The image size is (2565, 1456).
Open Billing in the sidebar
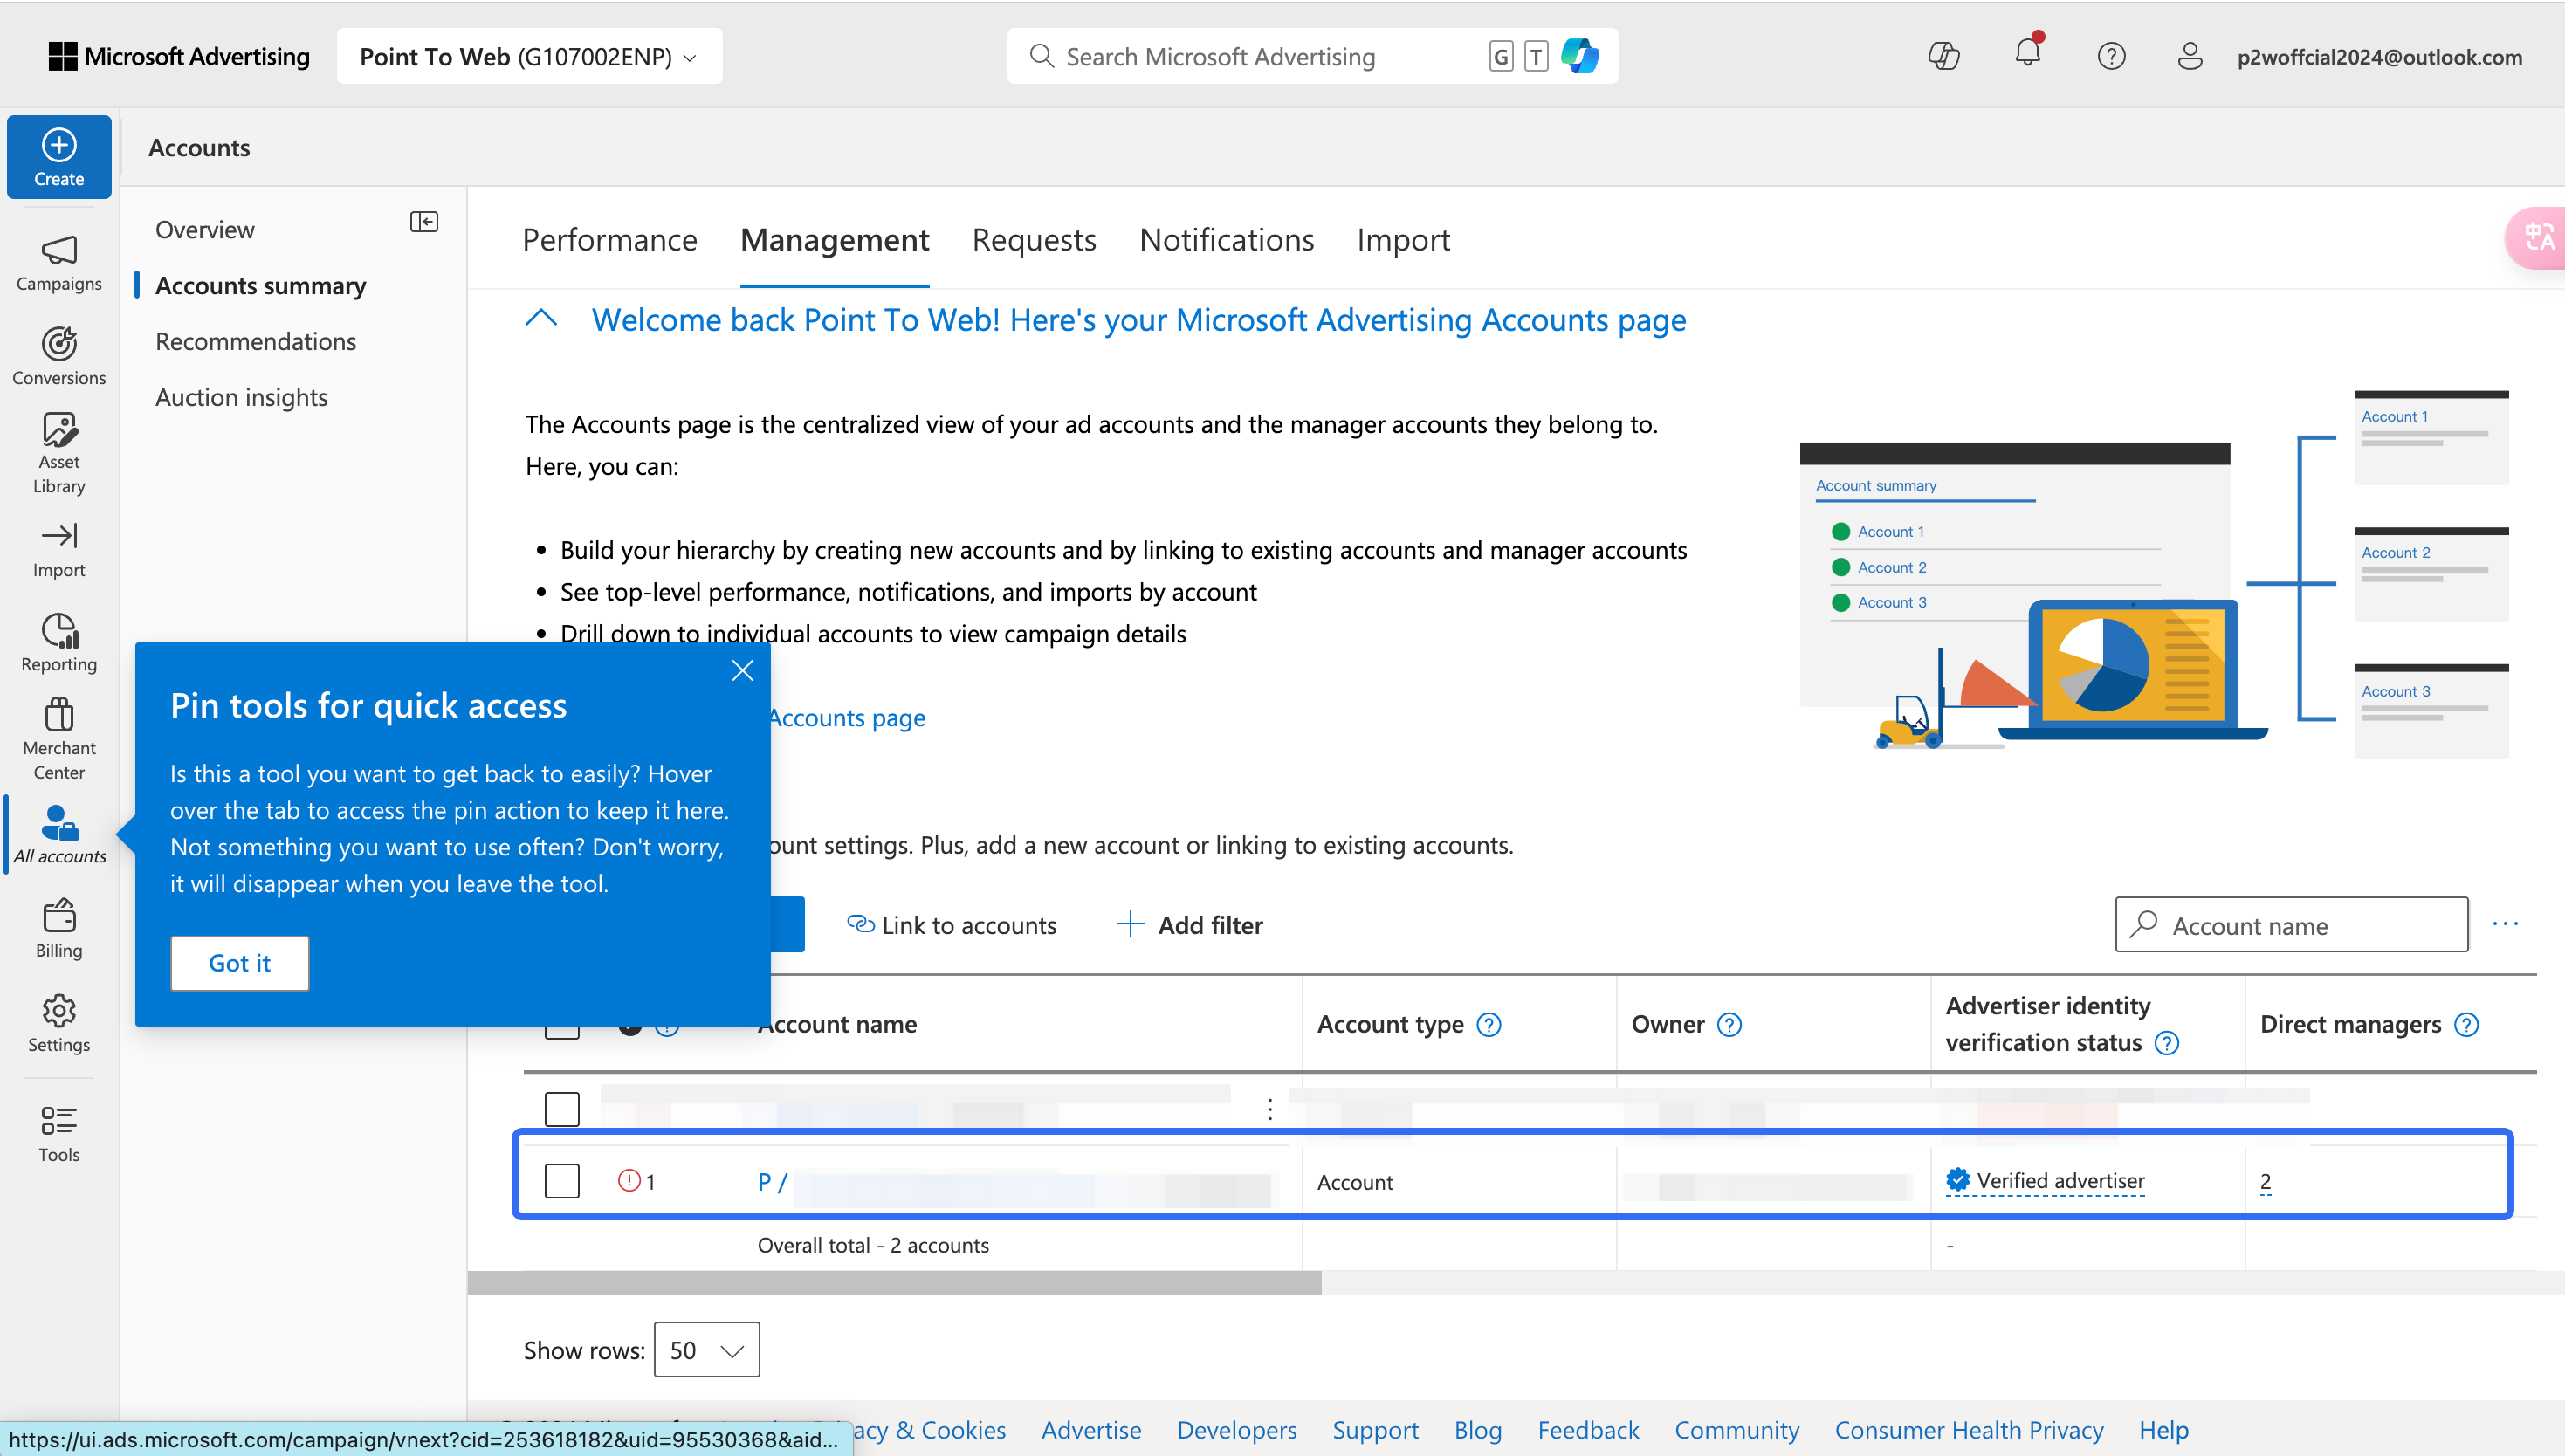coord(59,930)
